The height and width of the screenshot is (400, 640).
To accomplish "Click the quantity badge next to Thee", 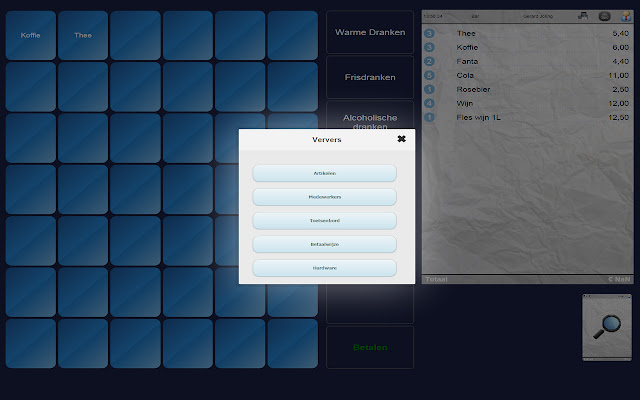I will (430, 33).
